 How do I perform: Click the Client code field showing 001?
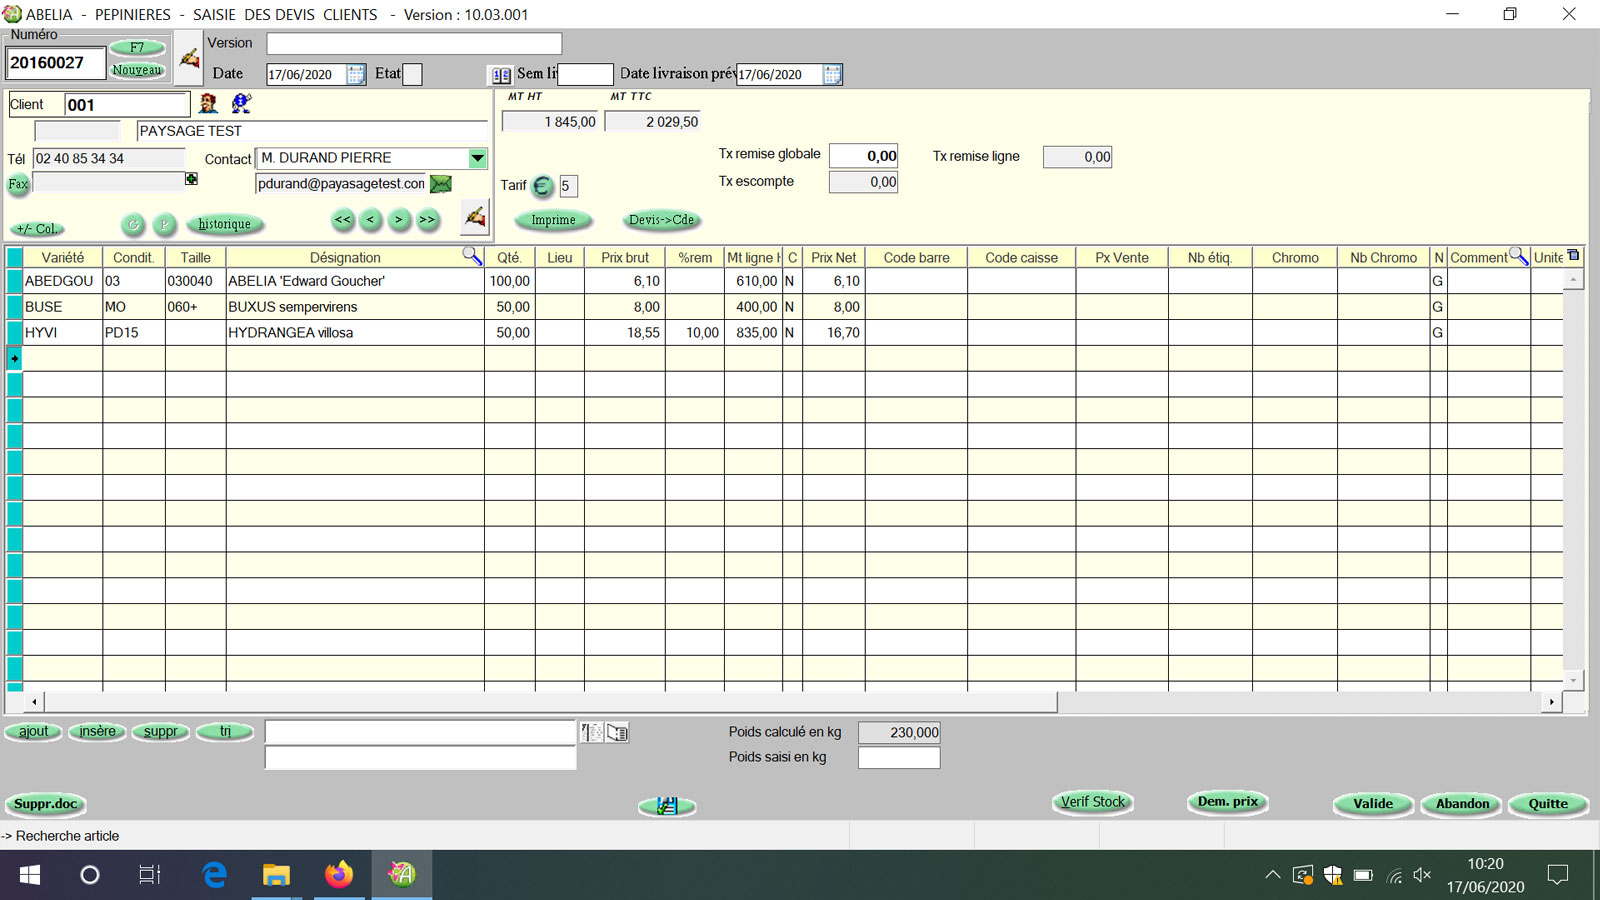click(x=127, y=104)
